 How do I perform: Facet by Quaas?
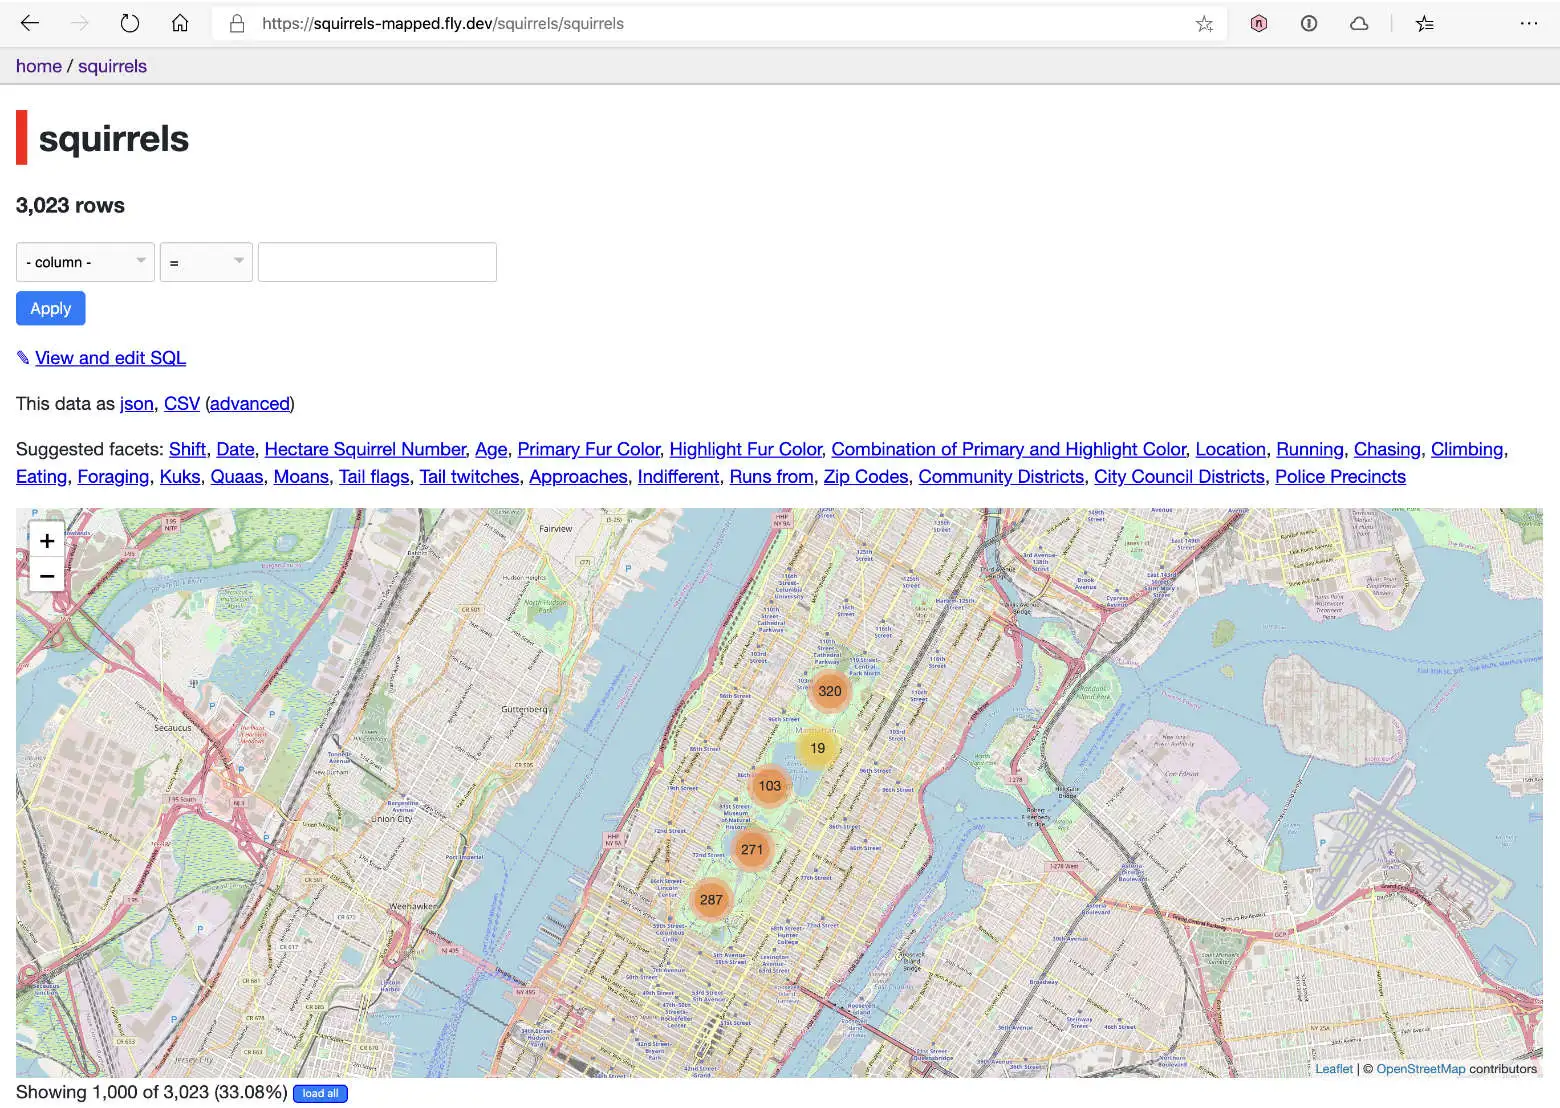point(237,477)
